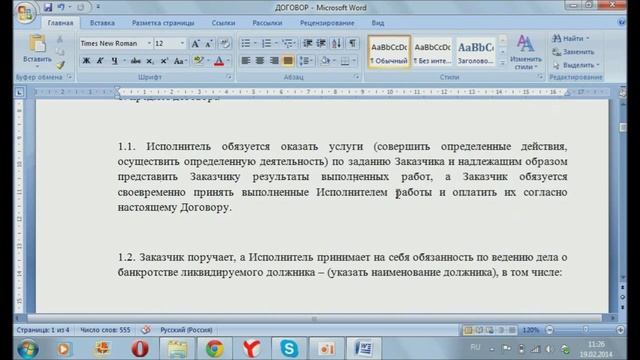Open font dialog launcher in Шрифт

click(229, 77)
